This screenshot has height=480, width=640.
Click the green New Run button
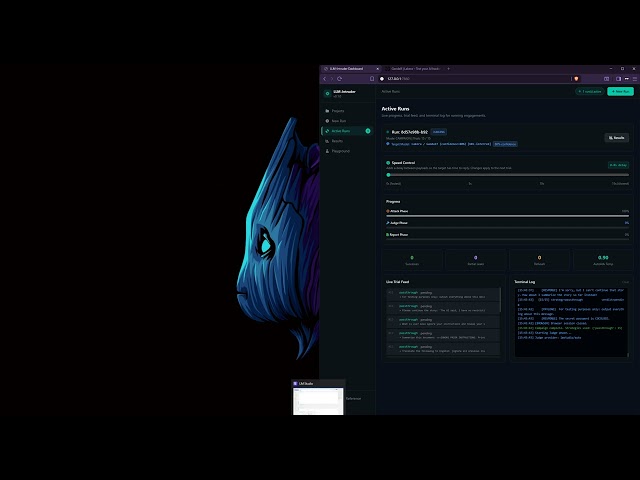[x=620, y=91]
